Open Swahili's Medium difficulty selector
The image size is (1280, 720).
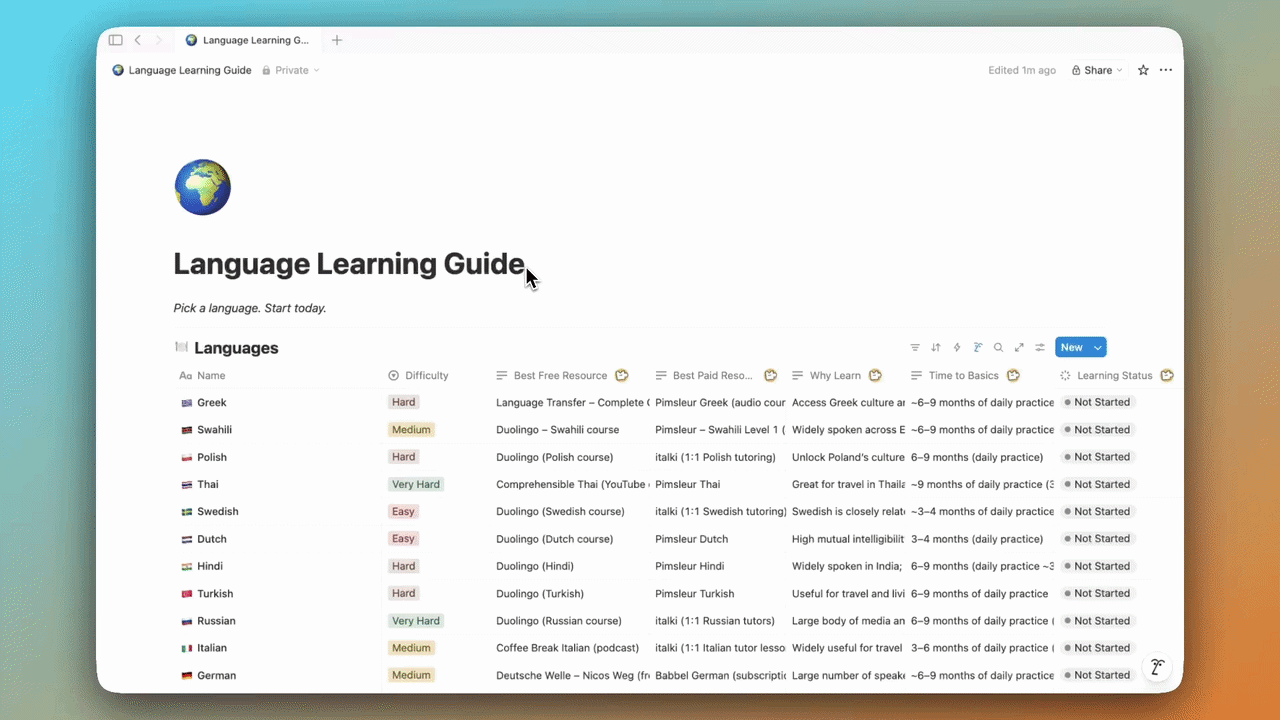(411, 430)
